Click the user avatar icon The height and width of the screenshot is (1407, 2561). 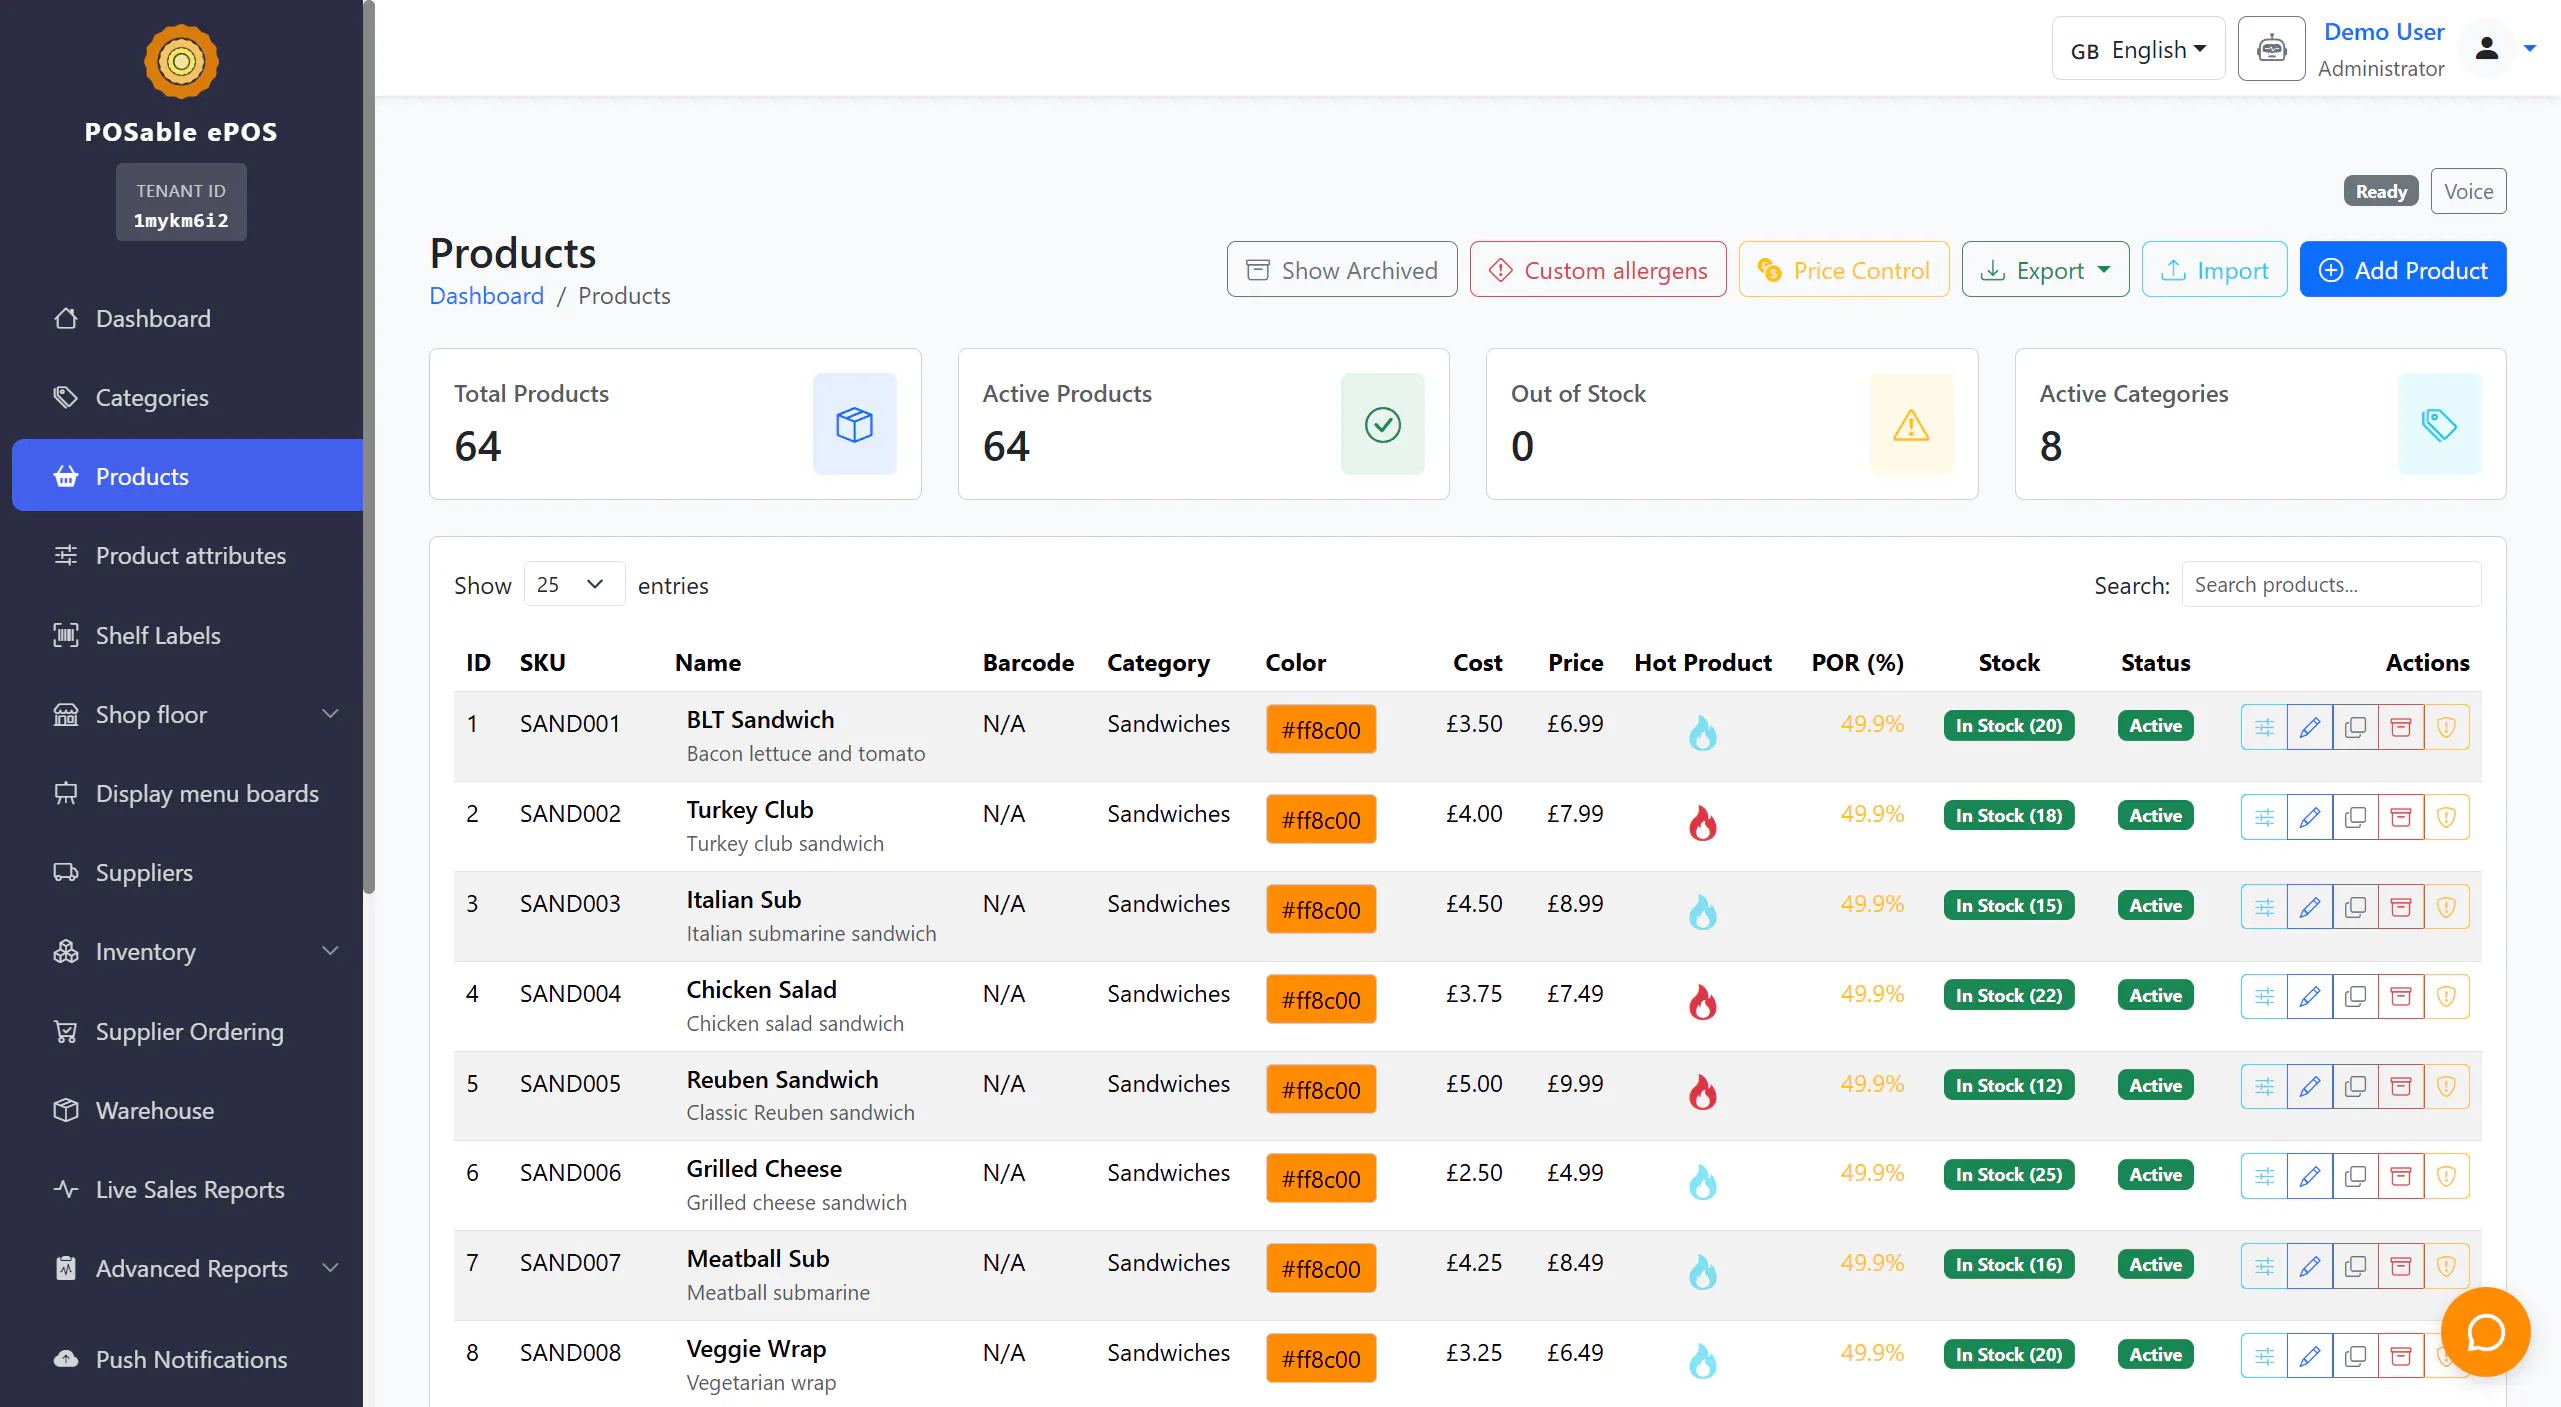tap(2487, 48)
